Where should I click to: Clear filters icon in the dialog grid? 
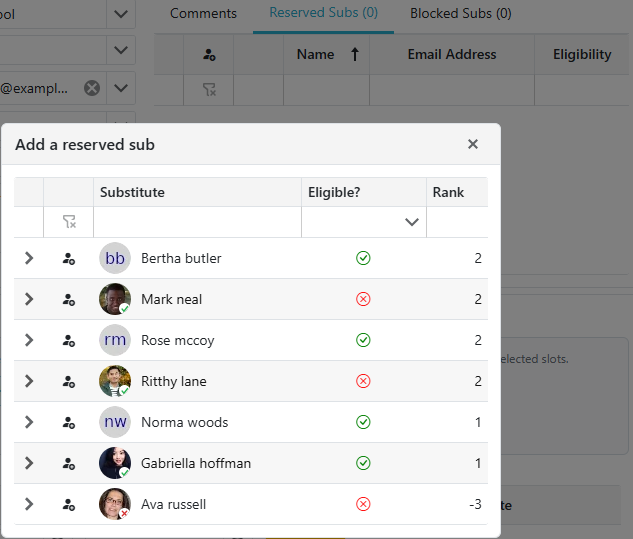click(69, 222)
